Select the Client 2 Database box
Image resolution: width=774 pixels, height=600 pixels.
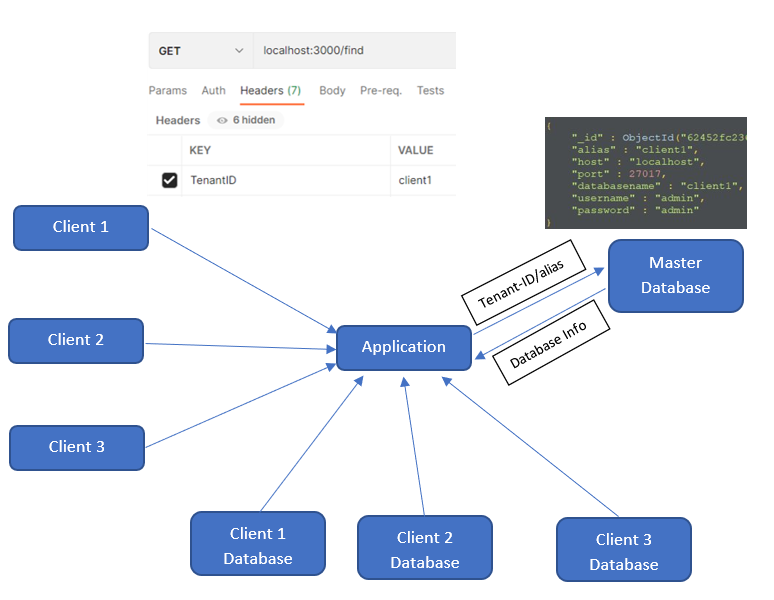425,548
